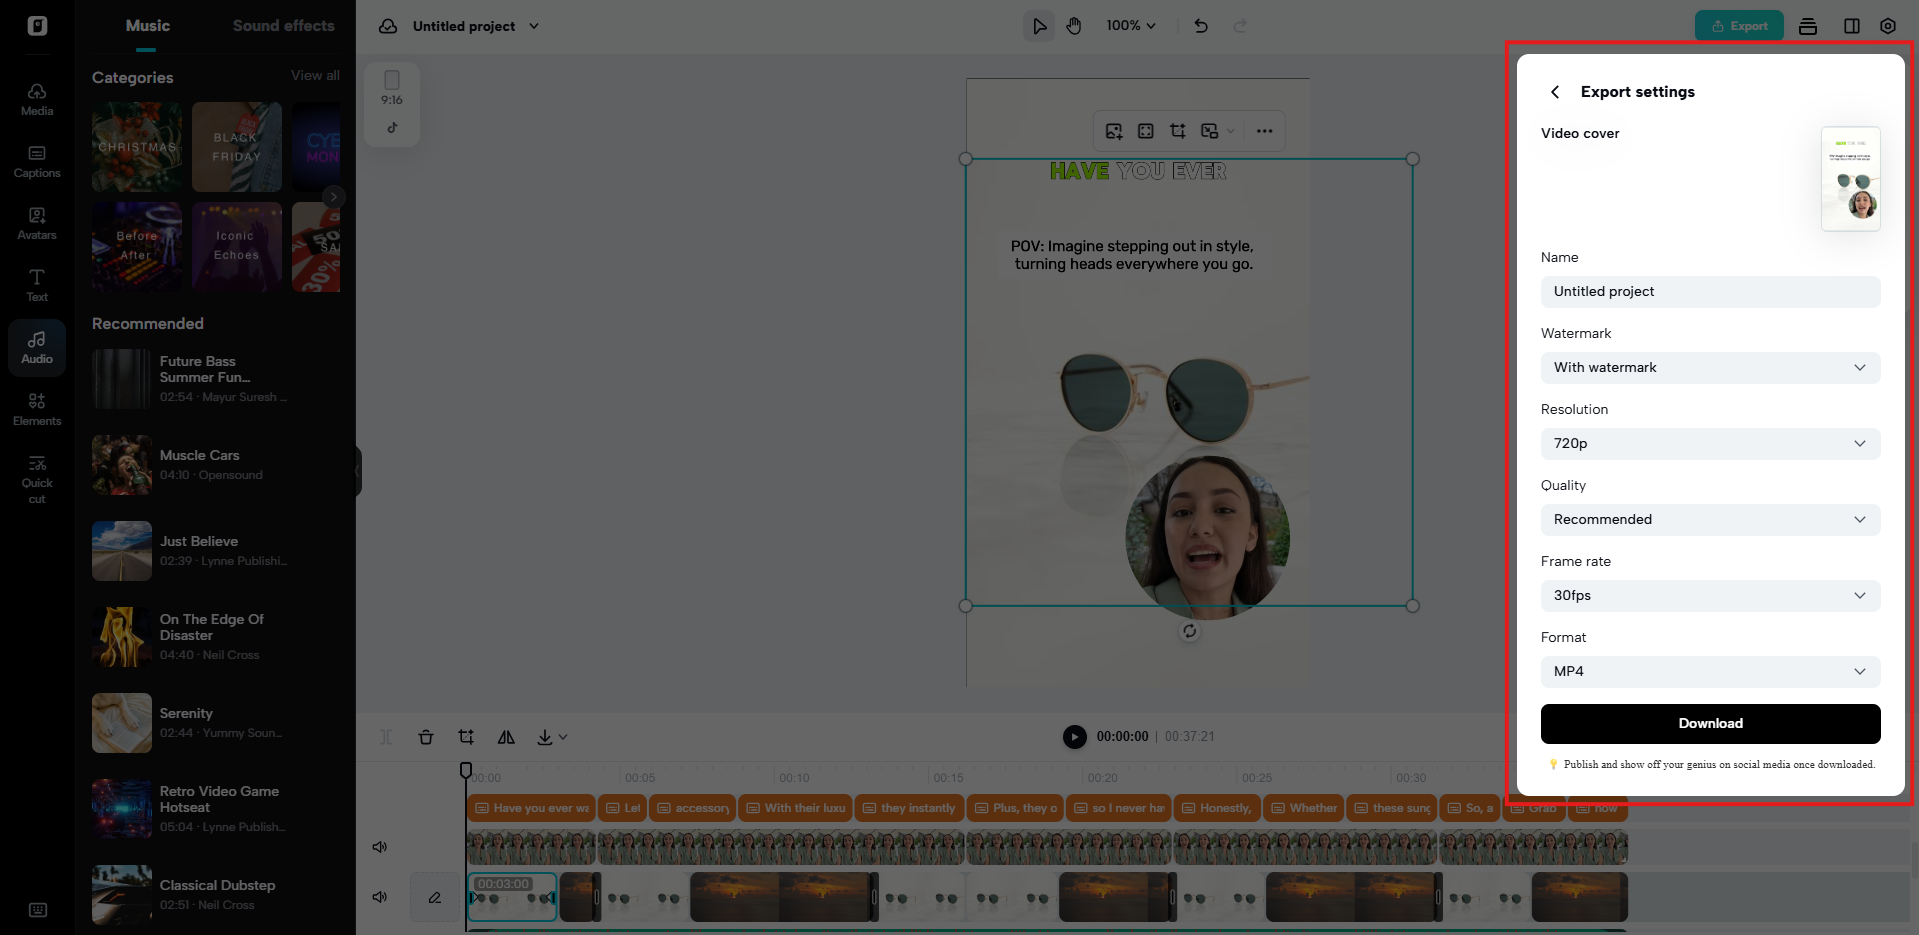
Task: Mute the avatar video track
Action: pyautogui.click(x=380, y=847)
